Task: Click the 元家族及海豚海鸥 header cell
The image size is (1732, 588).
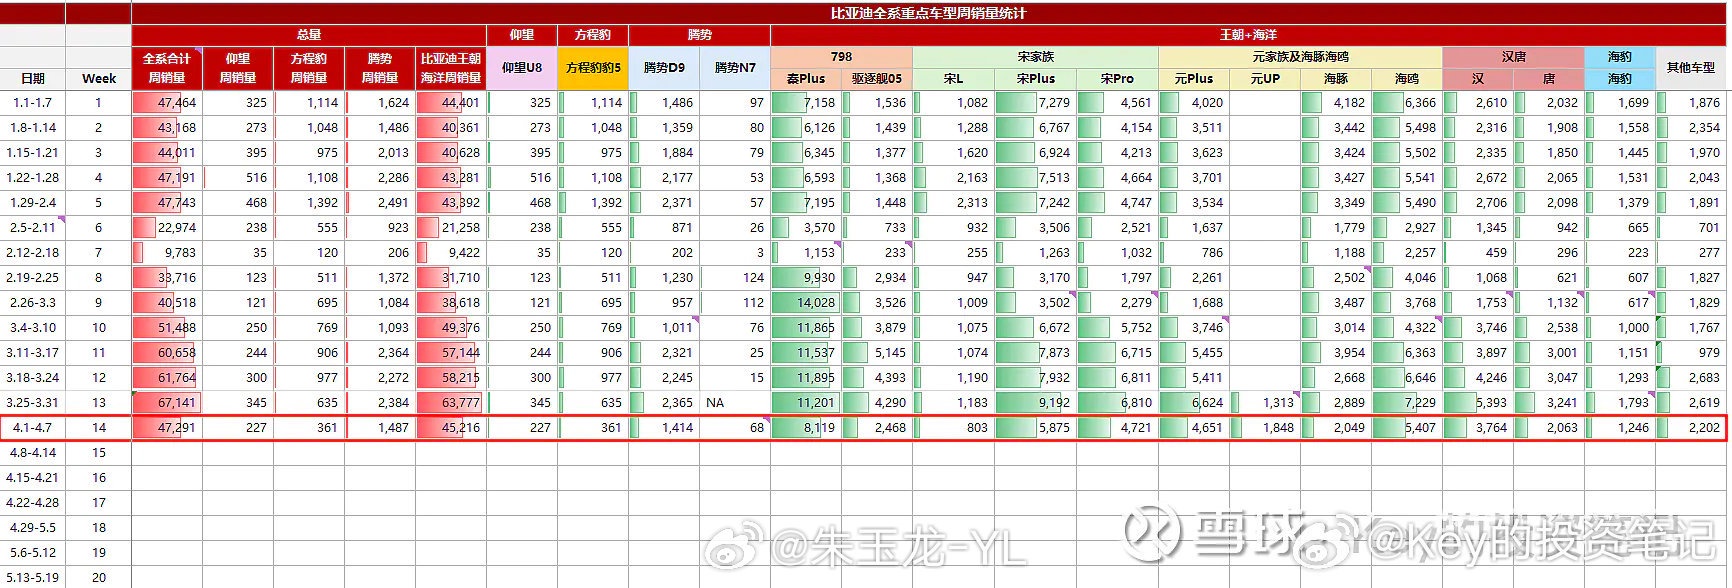Action: coord(1300,57)
